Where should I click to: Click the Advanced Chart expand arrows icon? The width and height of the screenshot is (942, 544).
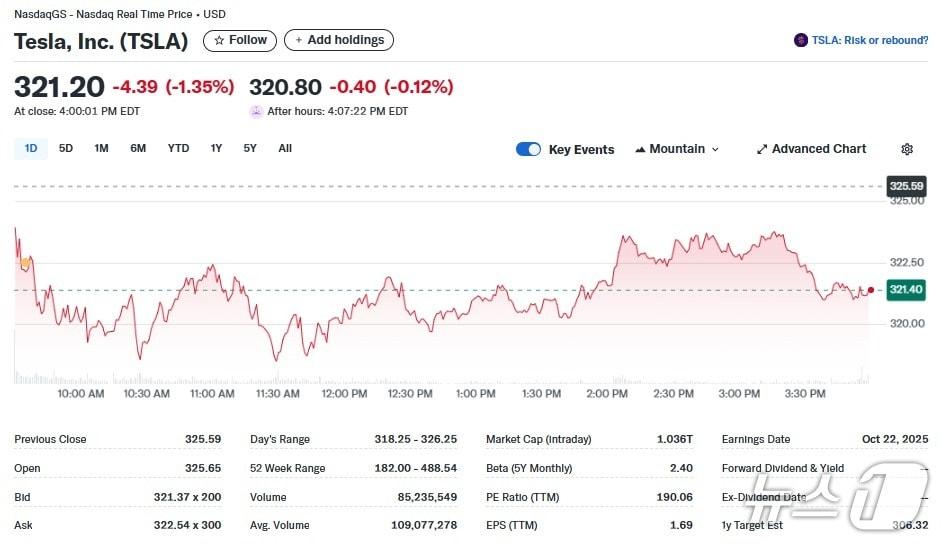762,149
